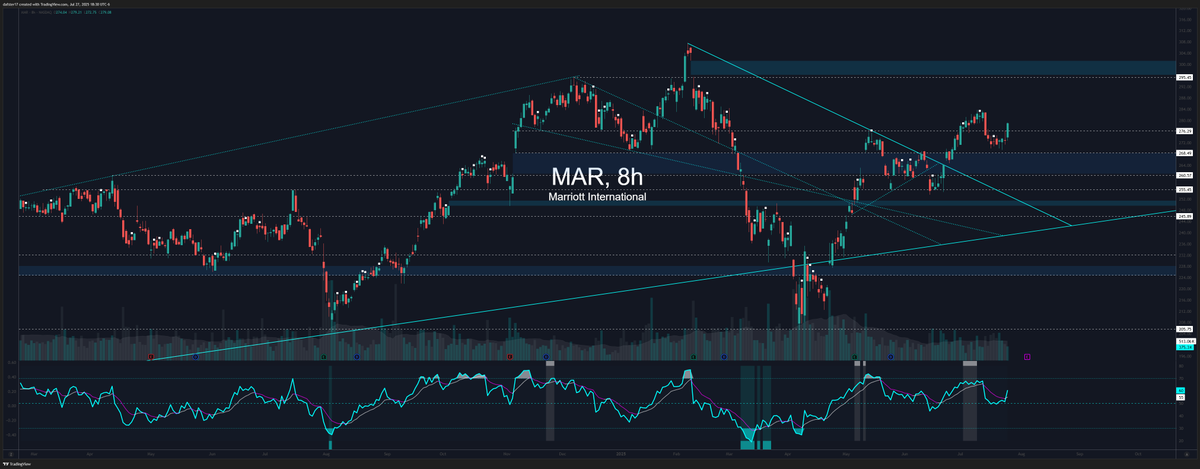Click the RSI value label 55

pos(1181,397)
